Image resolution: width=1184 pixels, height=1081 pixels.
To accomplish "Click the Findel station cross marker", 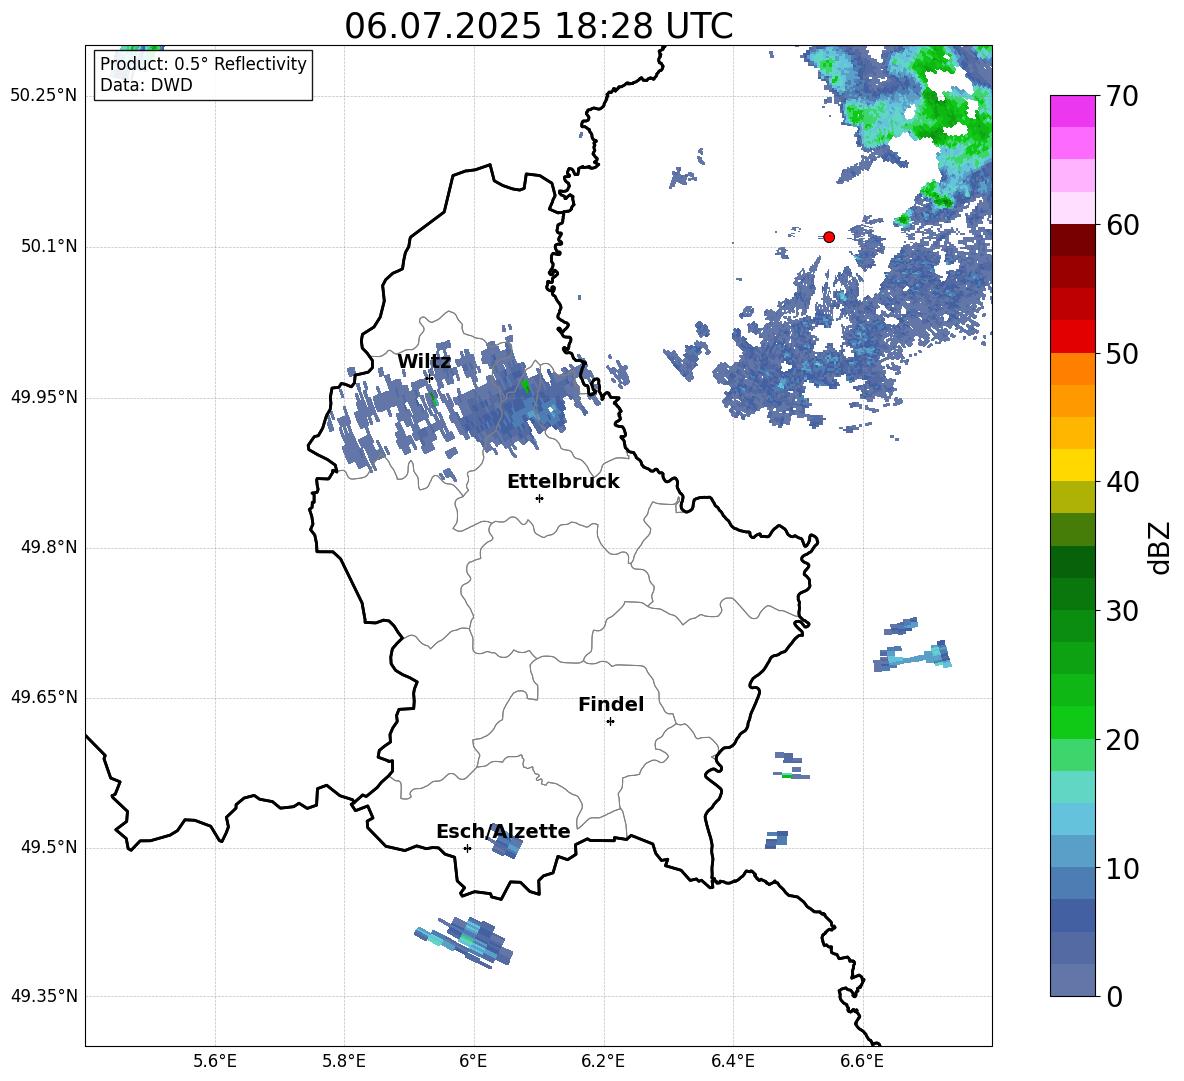I will tap(610, 722).
